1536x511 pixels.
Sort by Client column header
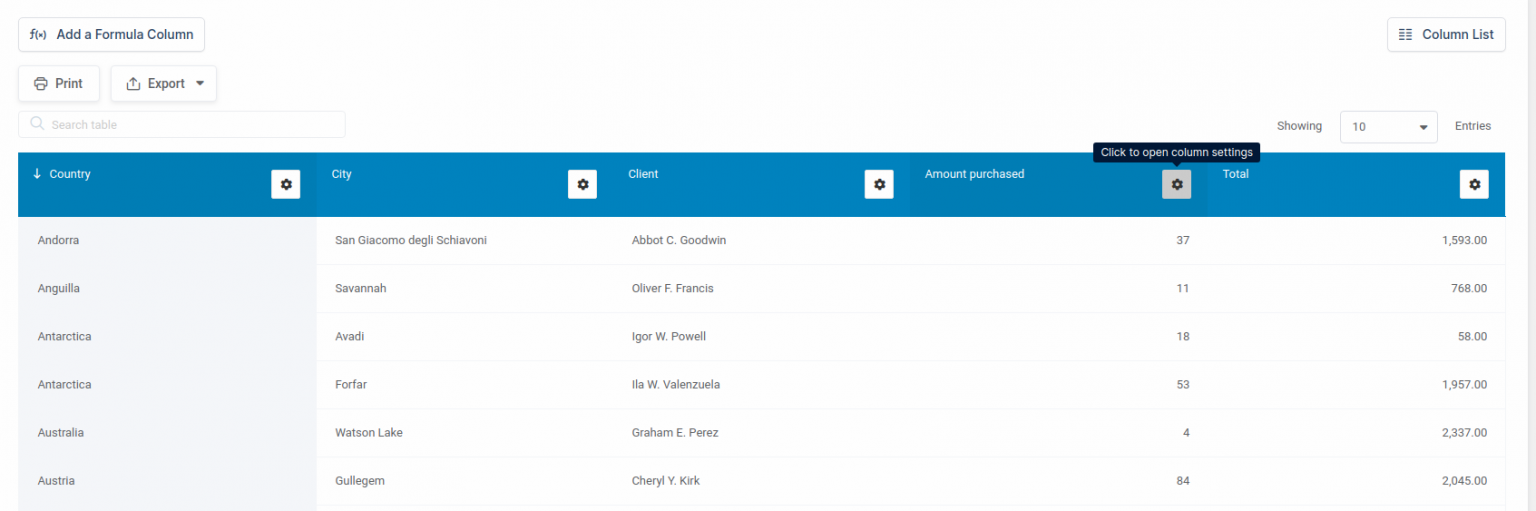(643, 174)
